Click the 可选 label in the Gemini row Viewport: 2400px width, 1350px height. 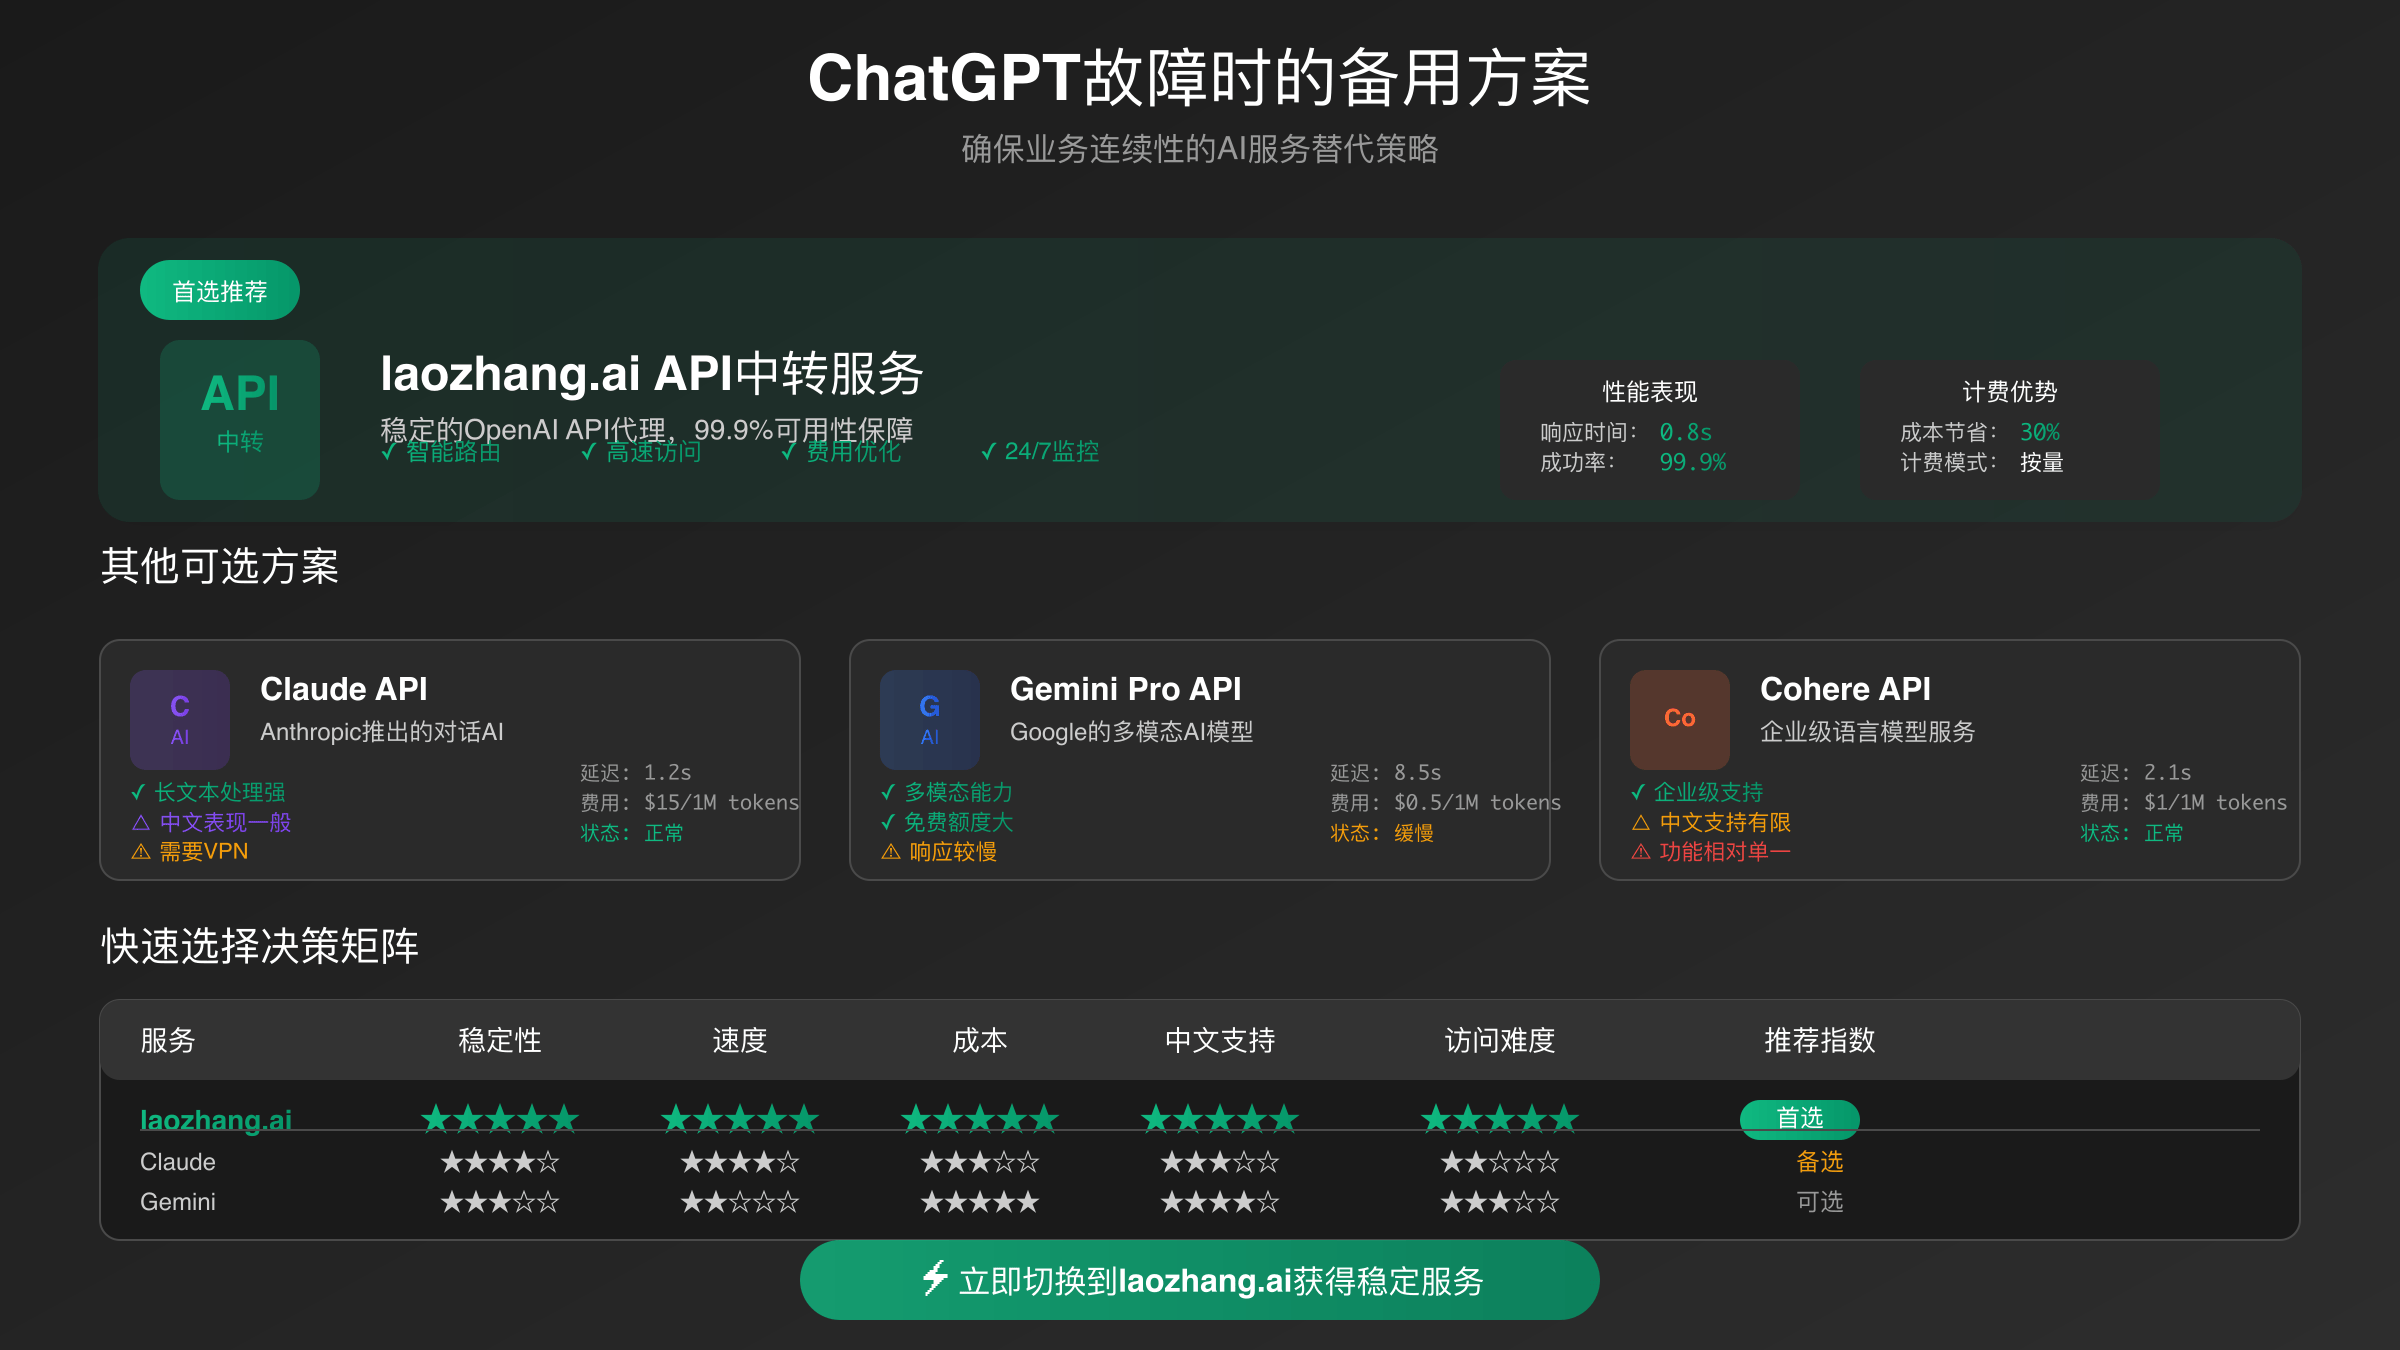click(x=1820, y=1202)
